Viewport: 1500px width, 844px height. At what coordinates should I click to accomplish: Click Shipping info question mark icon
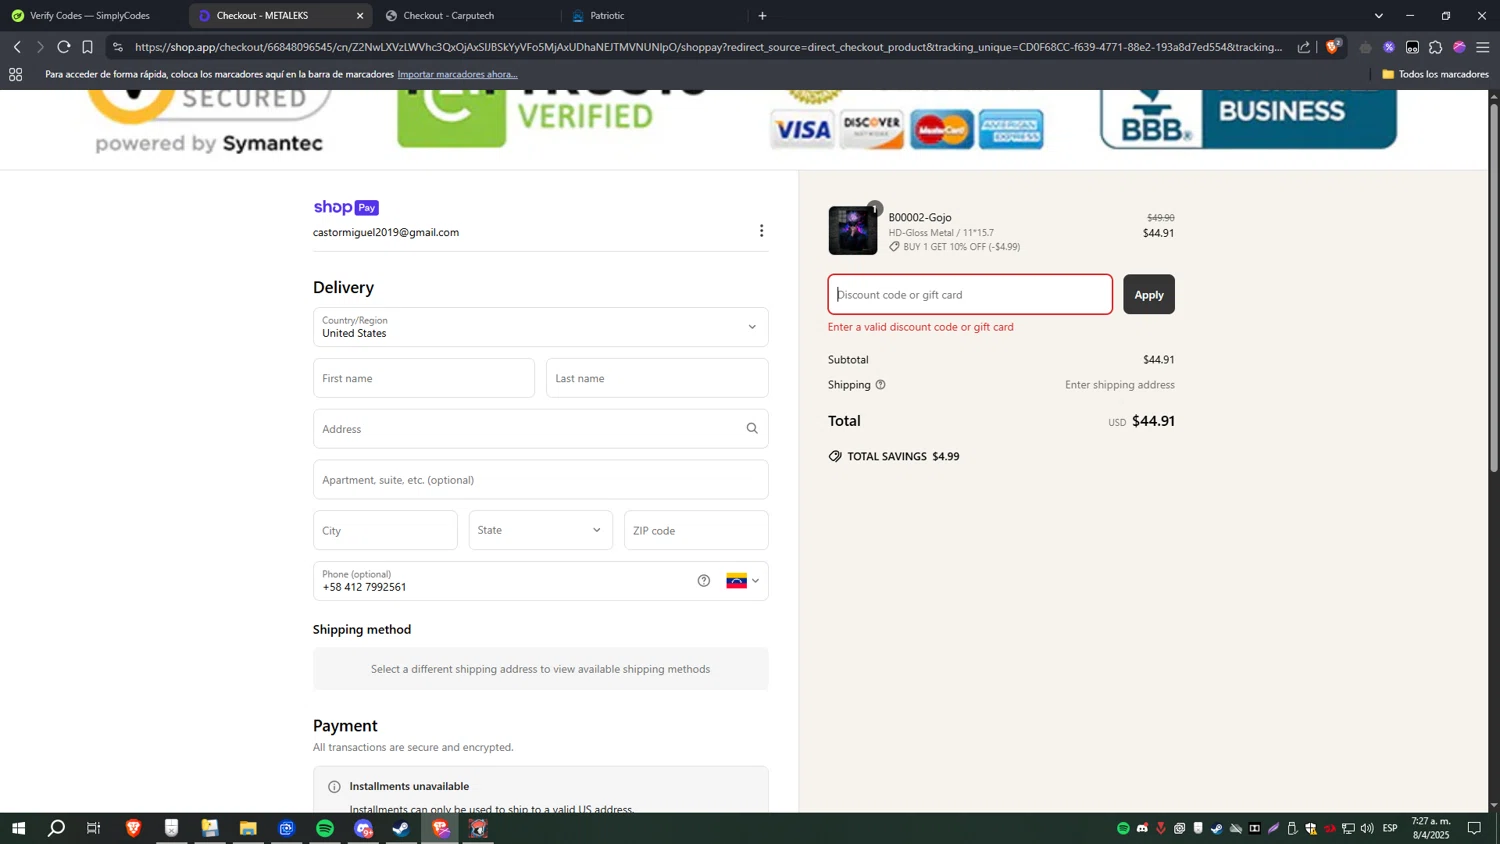[x=881, y=385]
